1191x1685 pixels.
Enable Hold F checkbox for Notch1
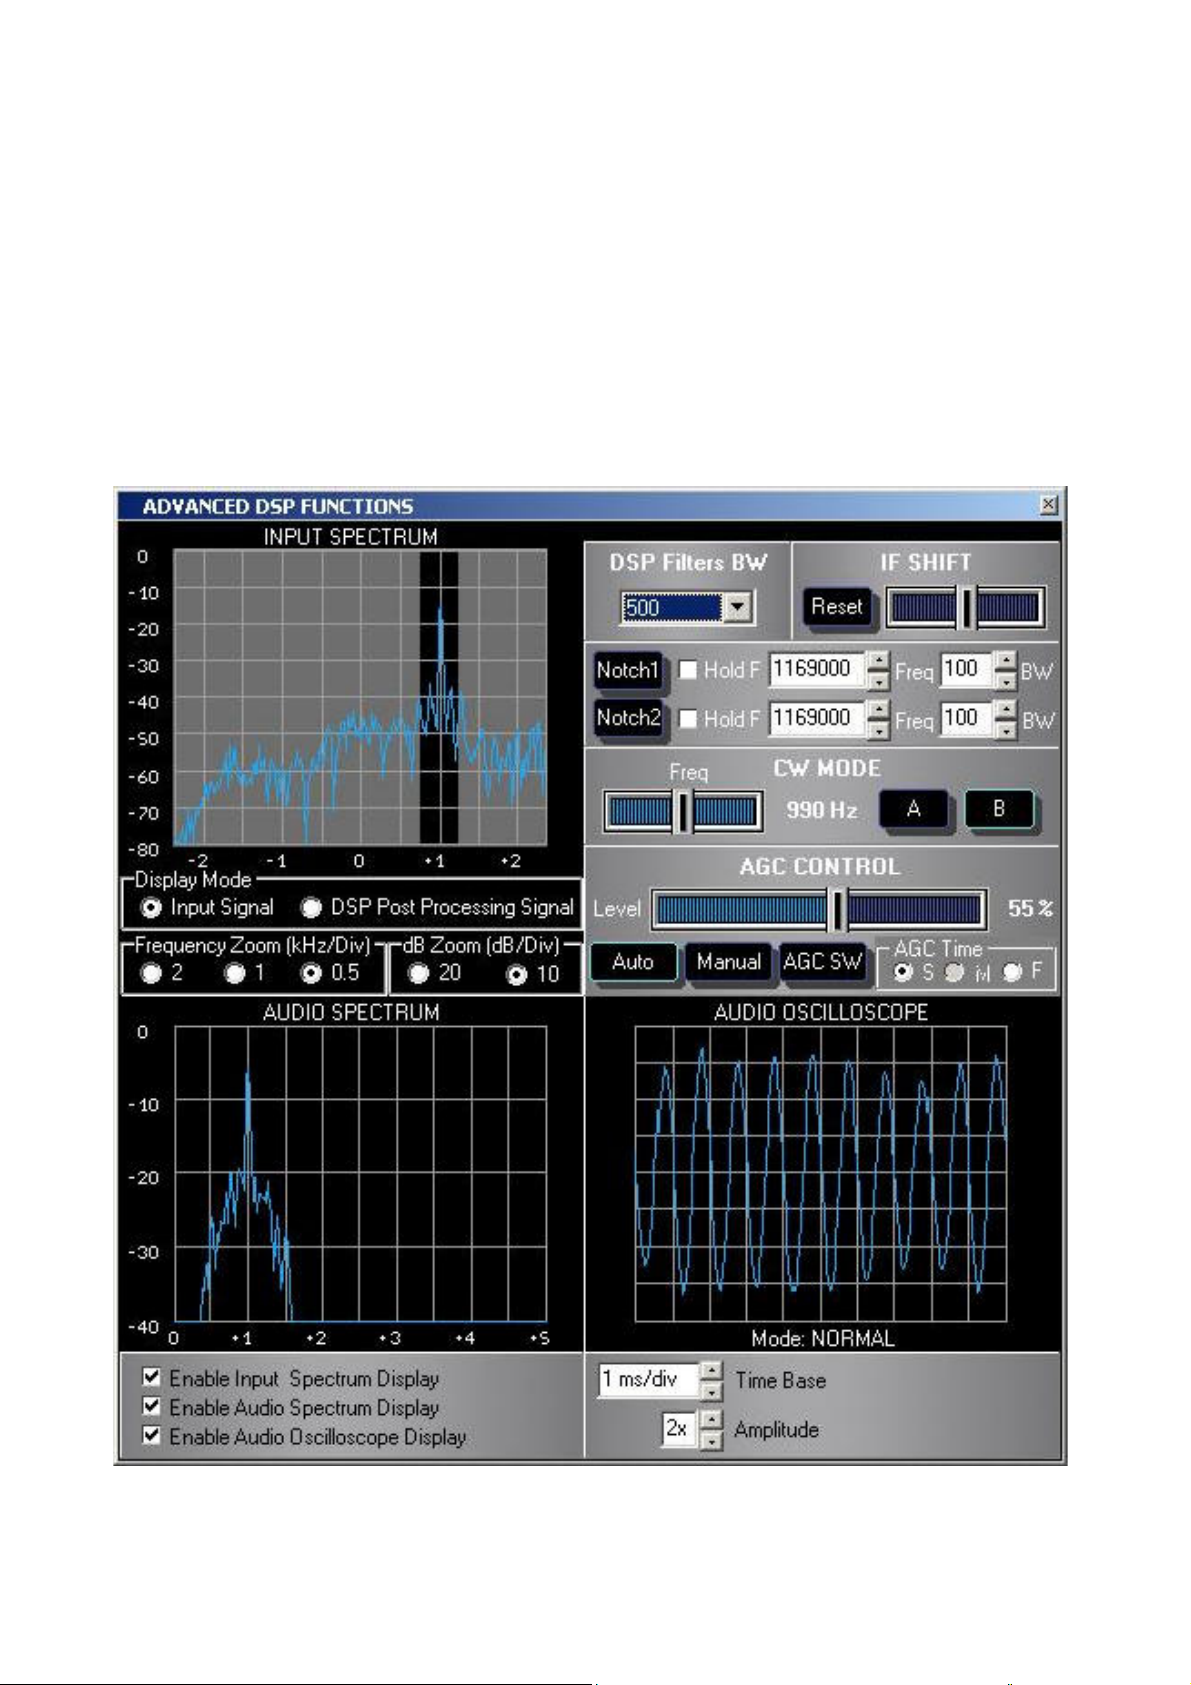coord(688,670)
